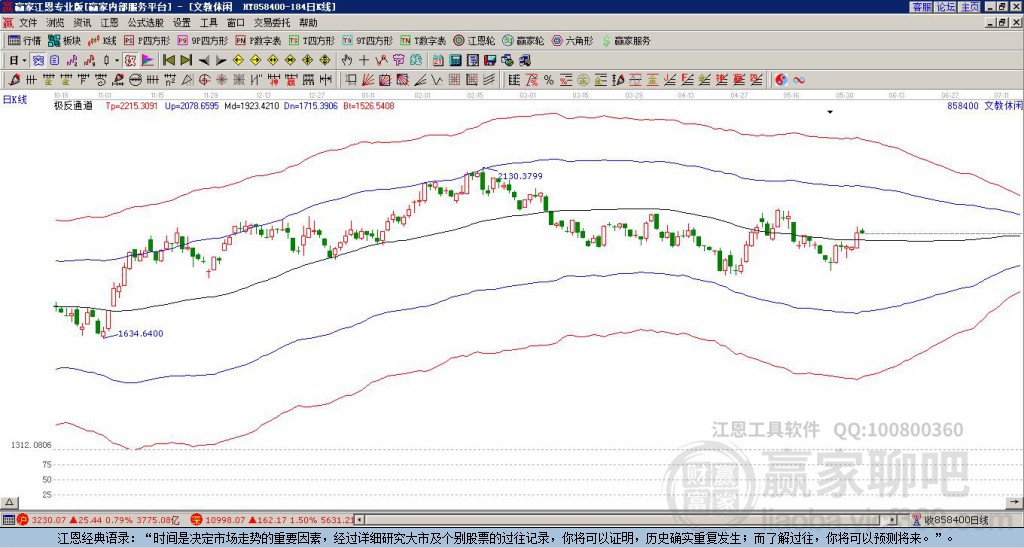The image size is (1024, 548).
Task: Toggle the 权 ex-rights adjustment button
Action: pos(130,61)
